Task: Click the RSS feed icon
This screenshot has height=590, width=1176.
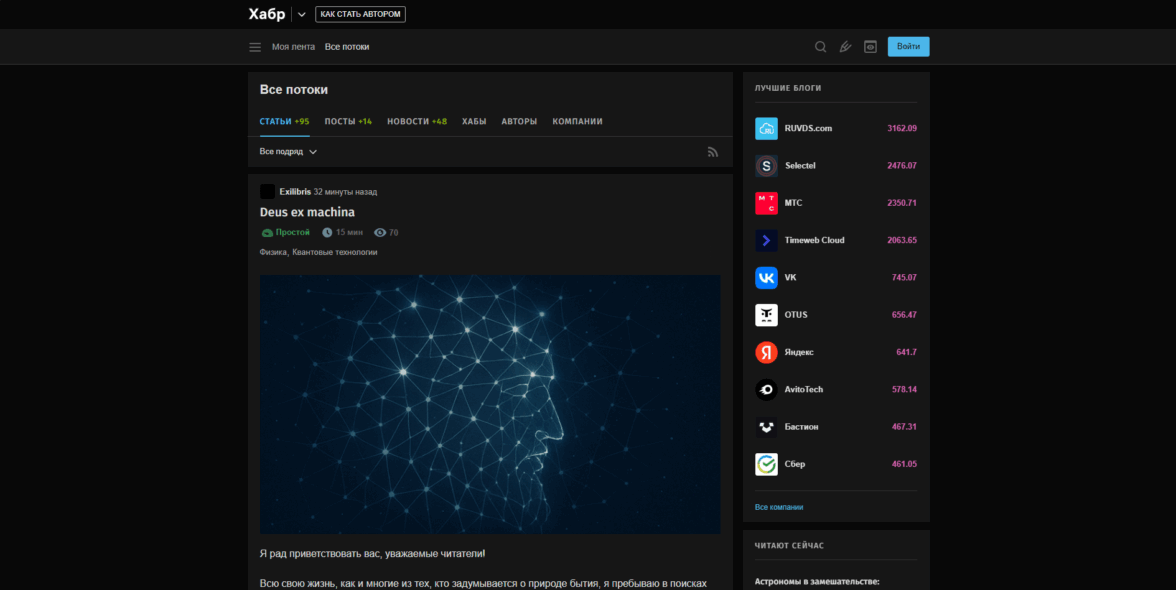Action: [x=713, y=152]
